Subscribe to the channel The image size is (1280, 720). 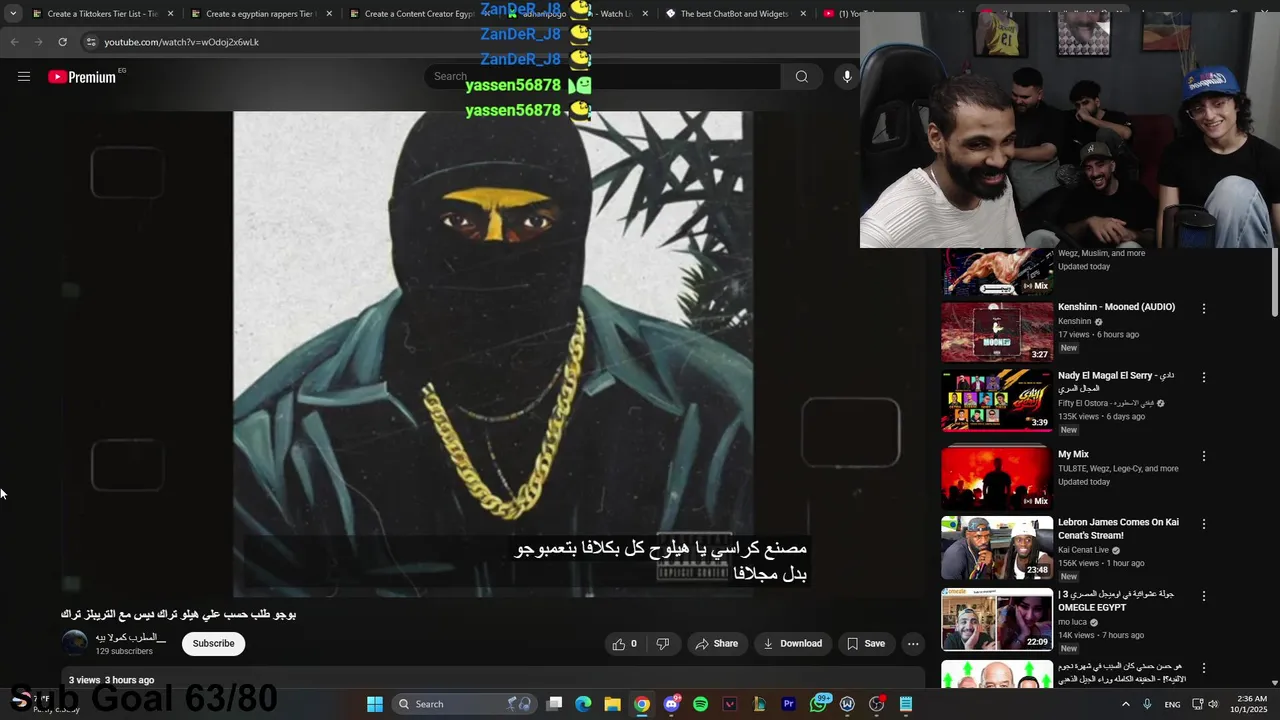point(214,643)
